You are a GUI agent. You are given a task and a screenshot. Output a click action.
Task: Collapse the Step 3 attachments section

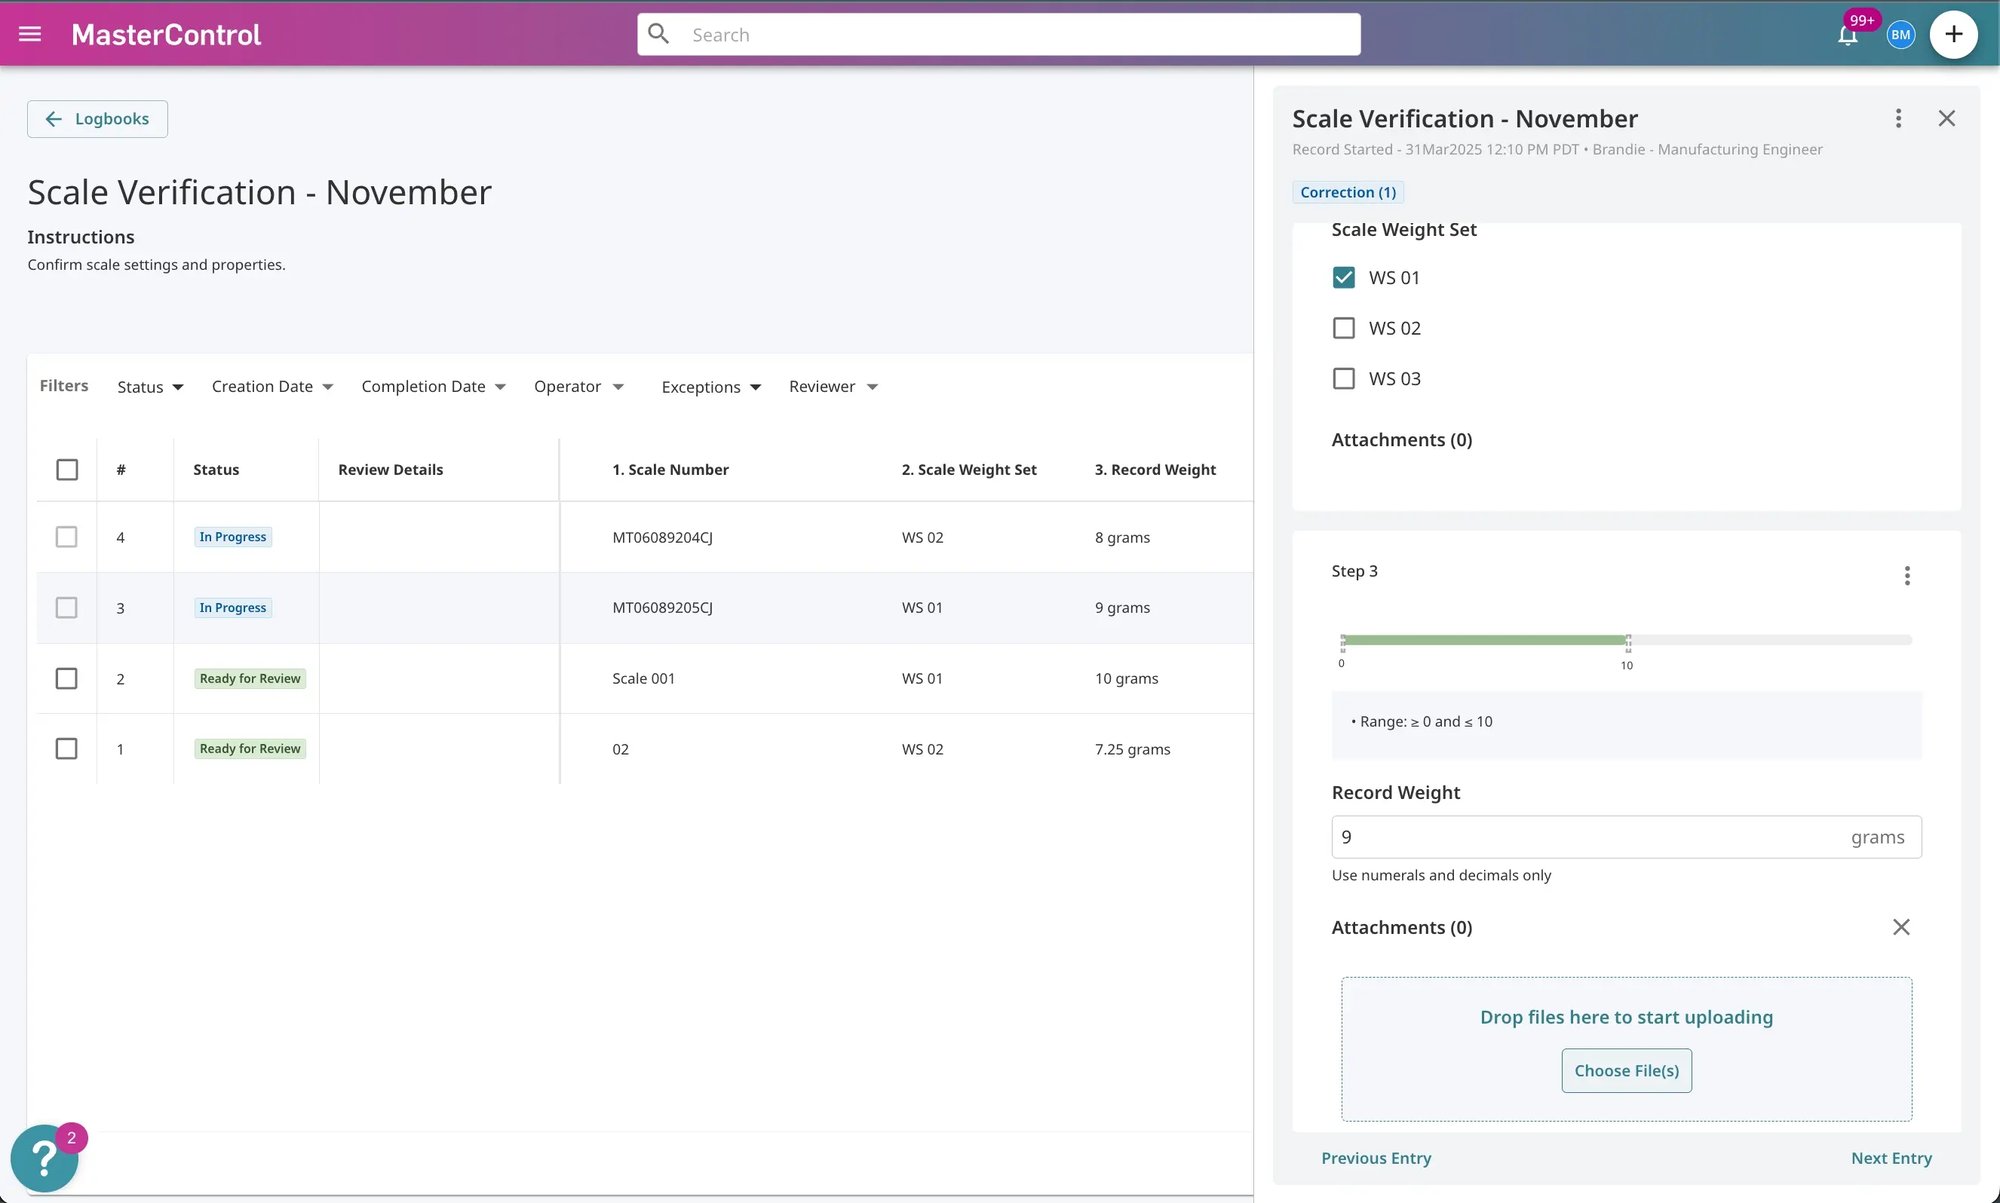[1901, 927]
